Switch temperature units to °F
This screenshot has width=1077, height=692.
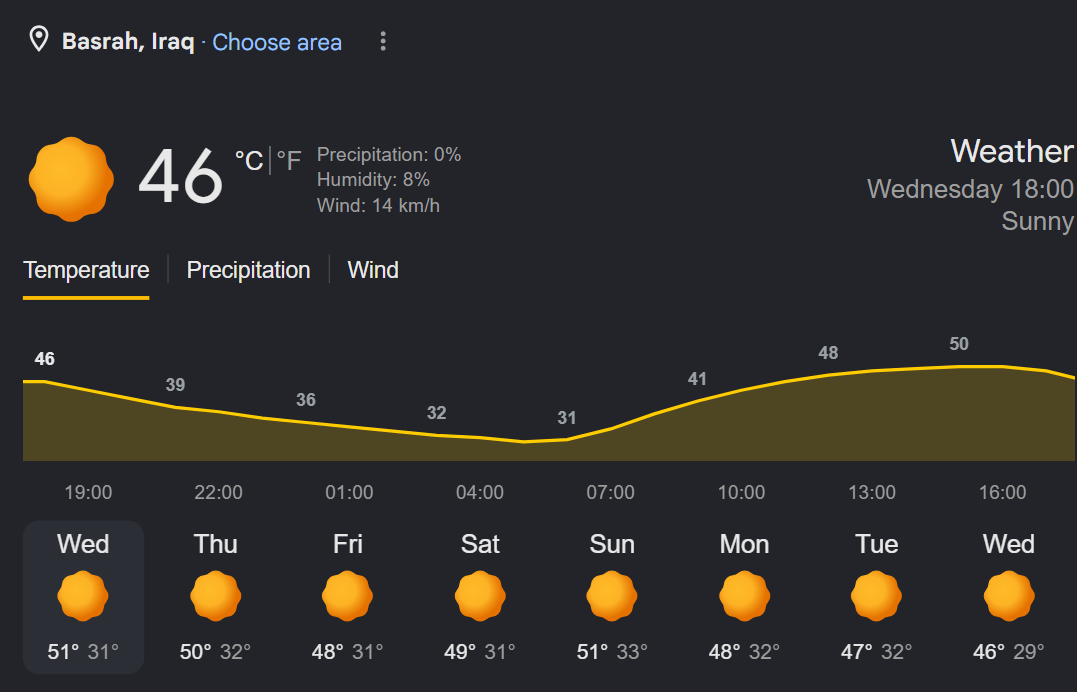click(289, 161)
